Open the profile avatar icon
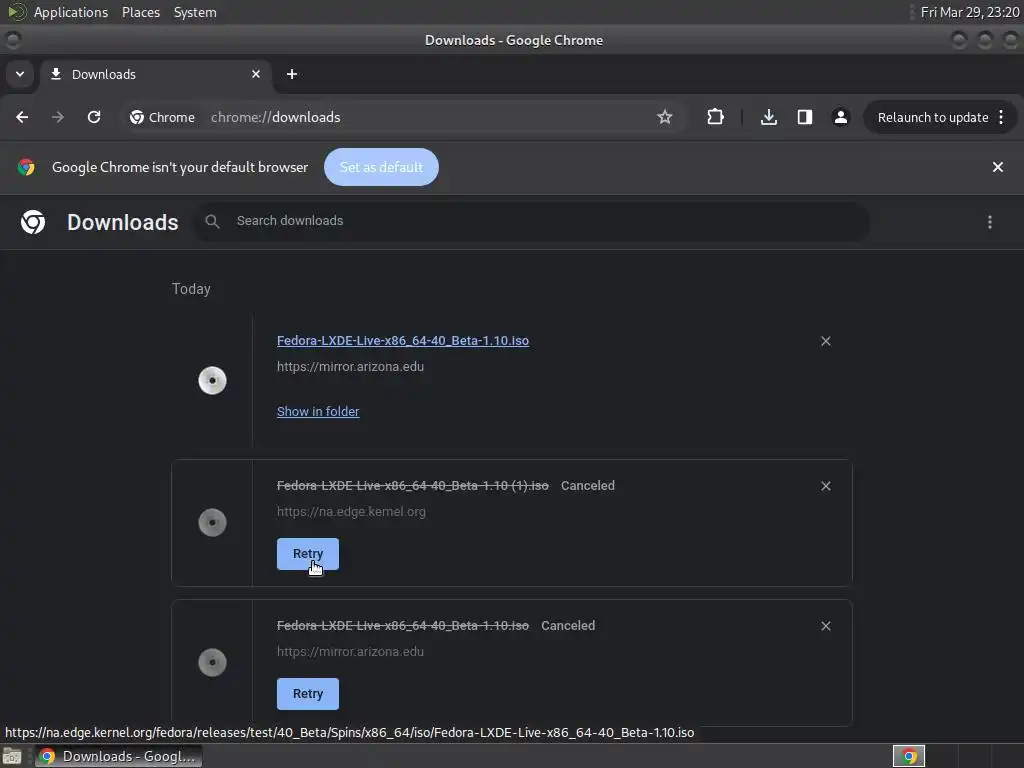This screenshot has height=768, width=1024. (x=840, y=117)
